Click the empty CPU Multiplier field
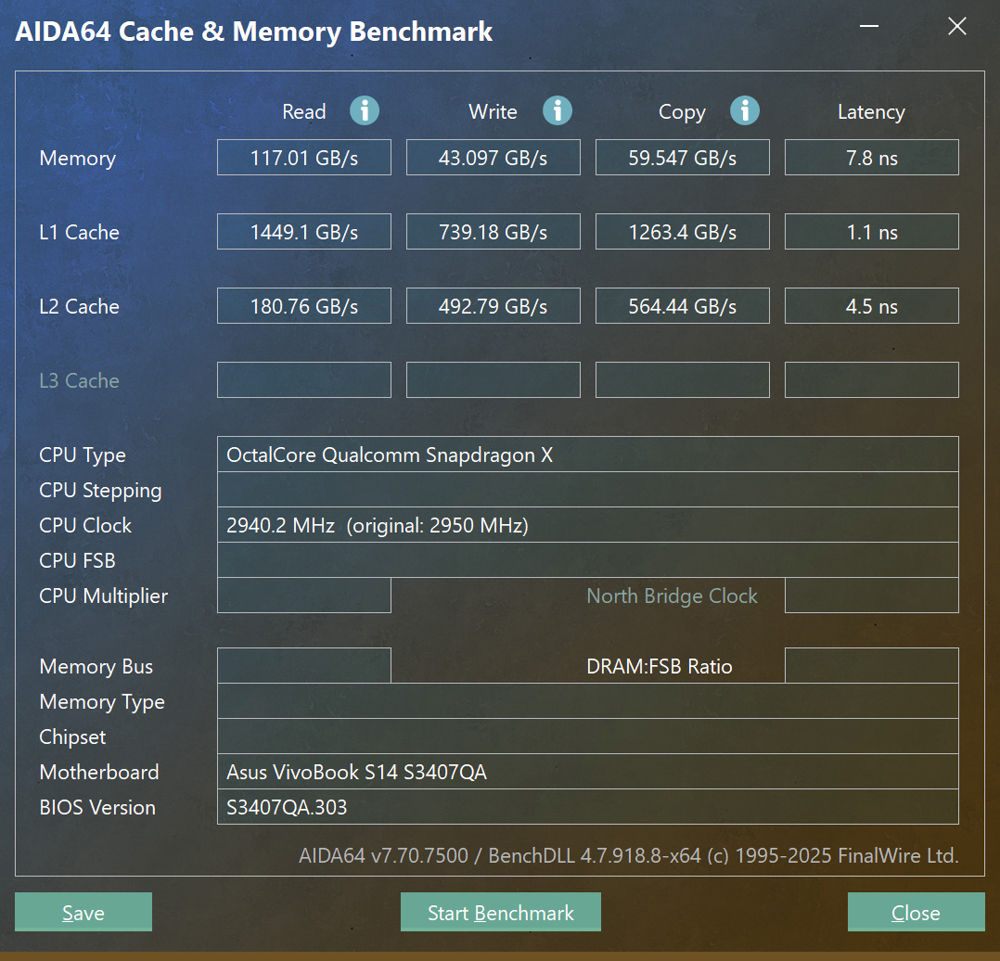The image size is (1000, 961). pos(304,595)
